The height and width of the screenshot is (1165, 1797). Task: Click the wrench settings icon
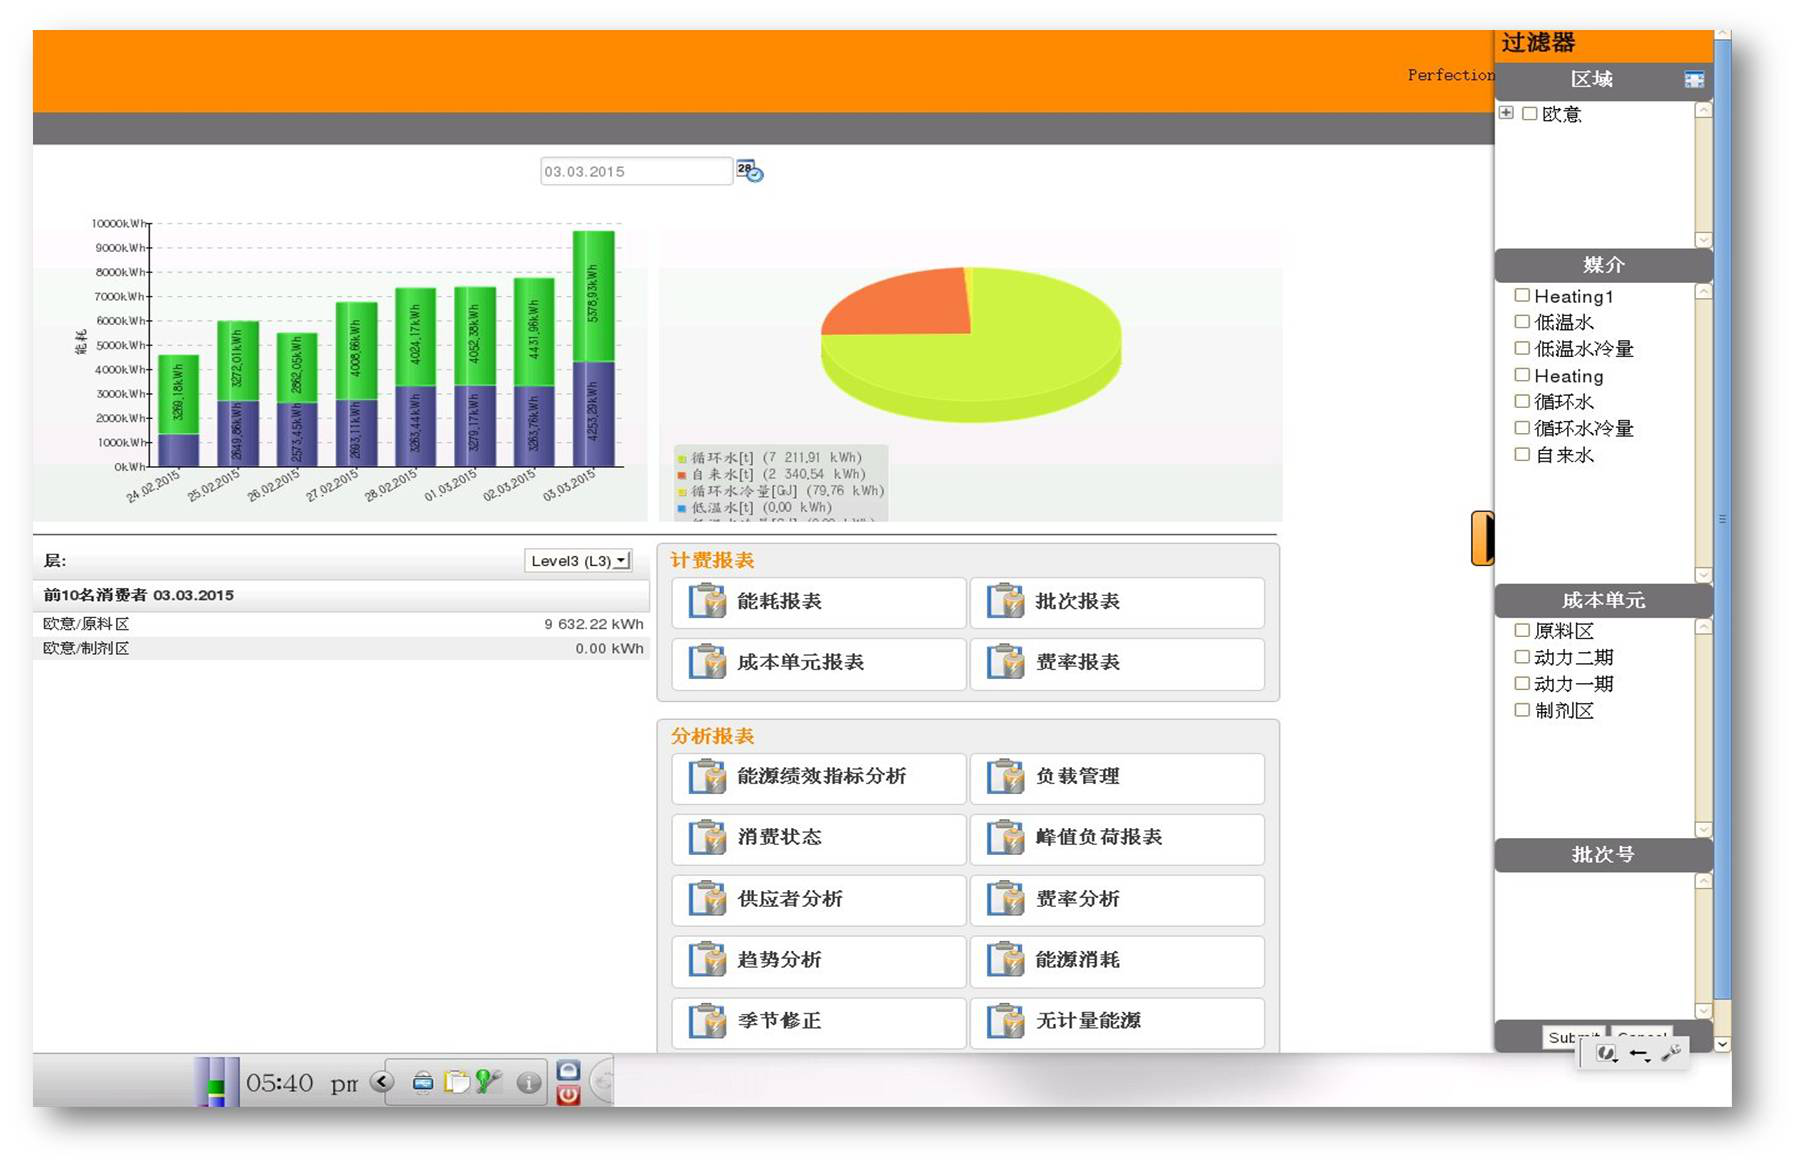point(1670,1053)
